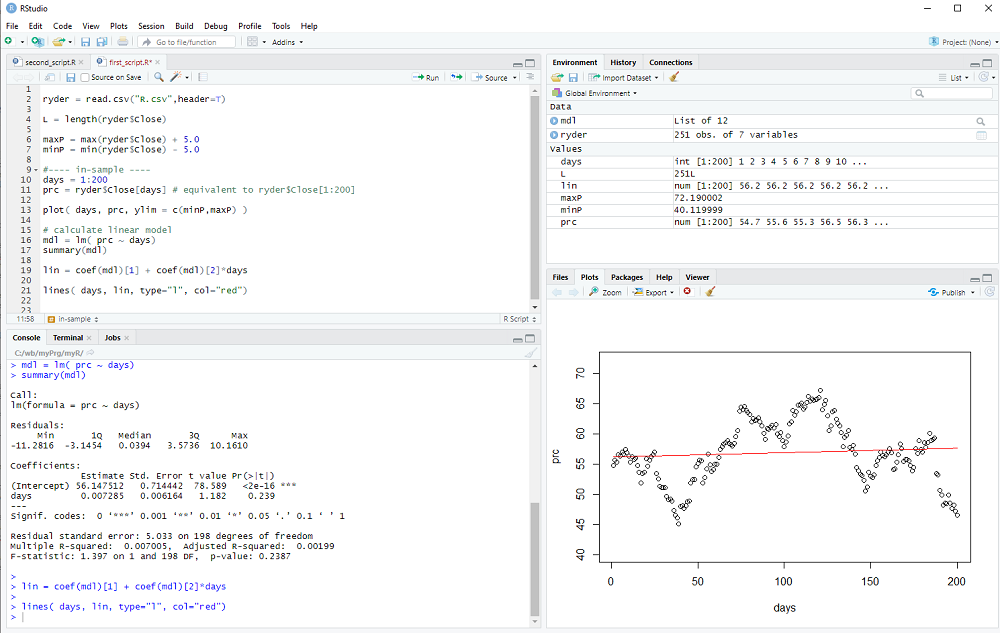Close the Jobs tab

point(126,338)
